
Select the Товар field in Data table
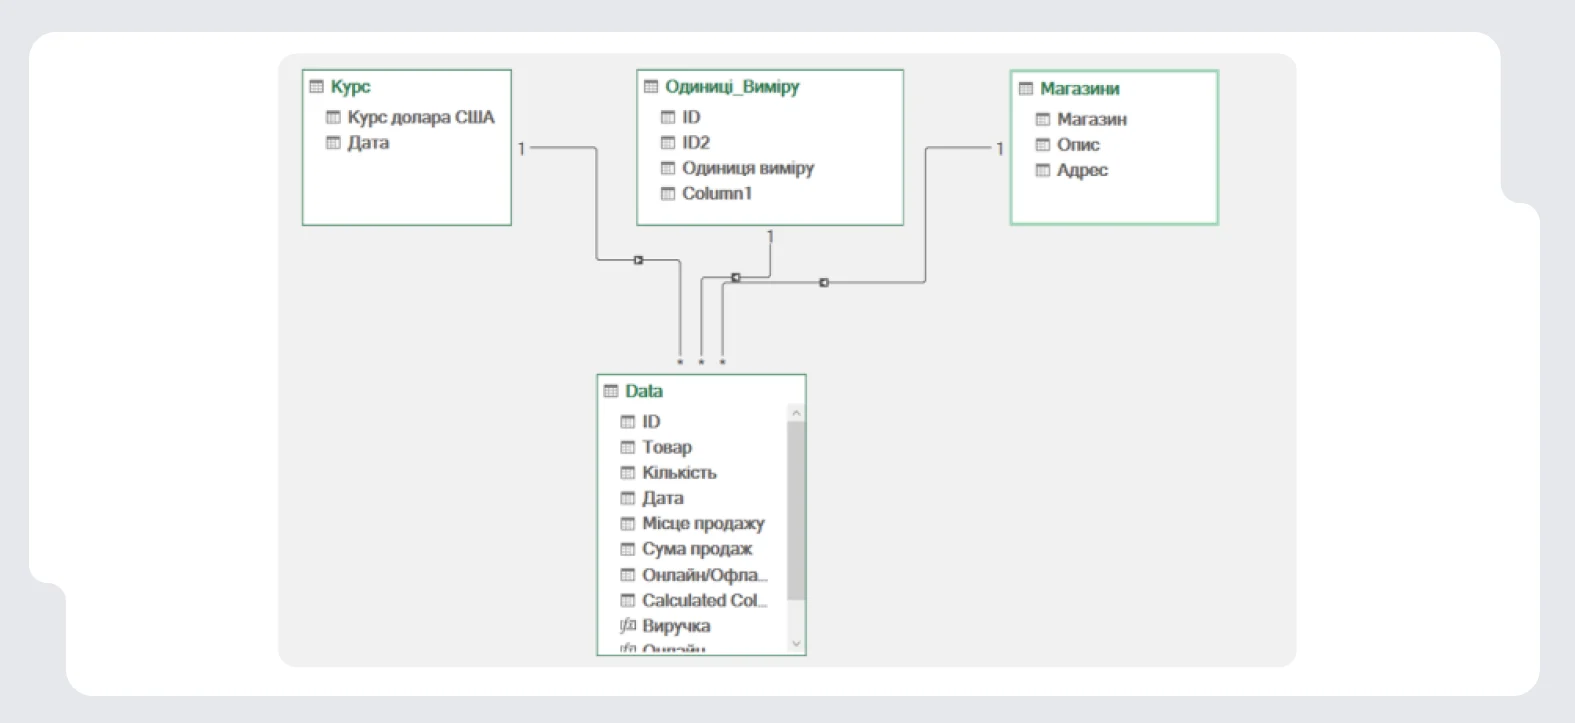pos(667,447)
